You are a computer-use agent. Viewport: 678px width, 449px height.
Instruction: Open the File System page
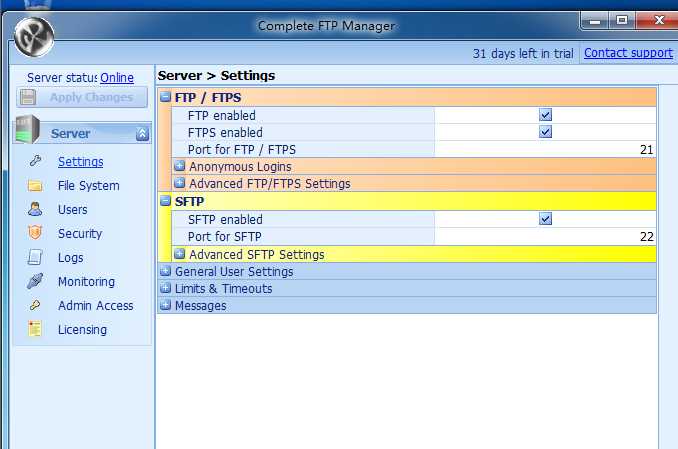click(x=89, y=186)
